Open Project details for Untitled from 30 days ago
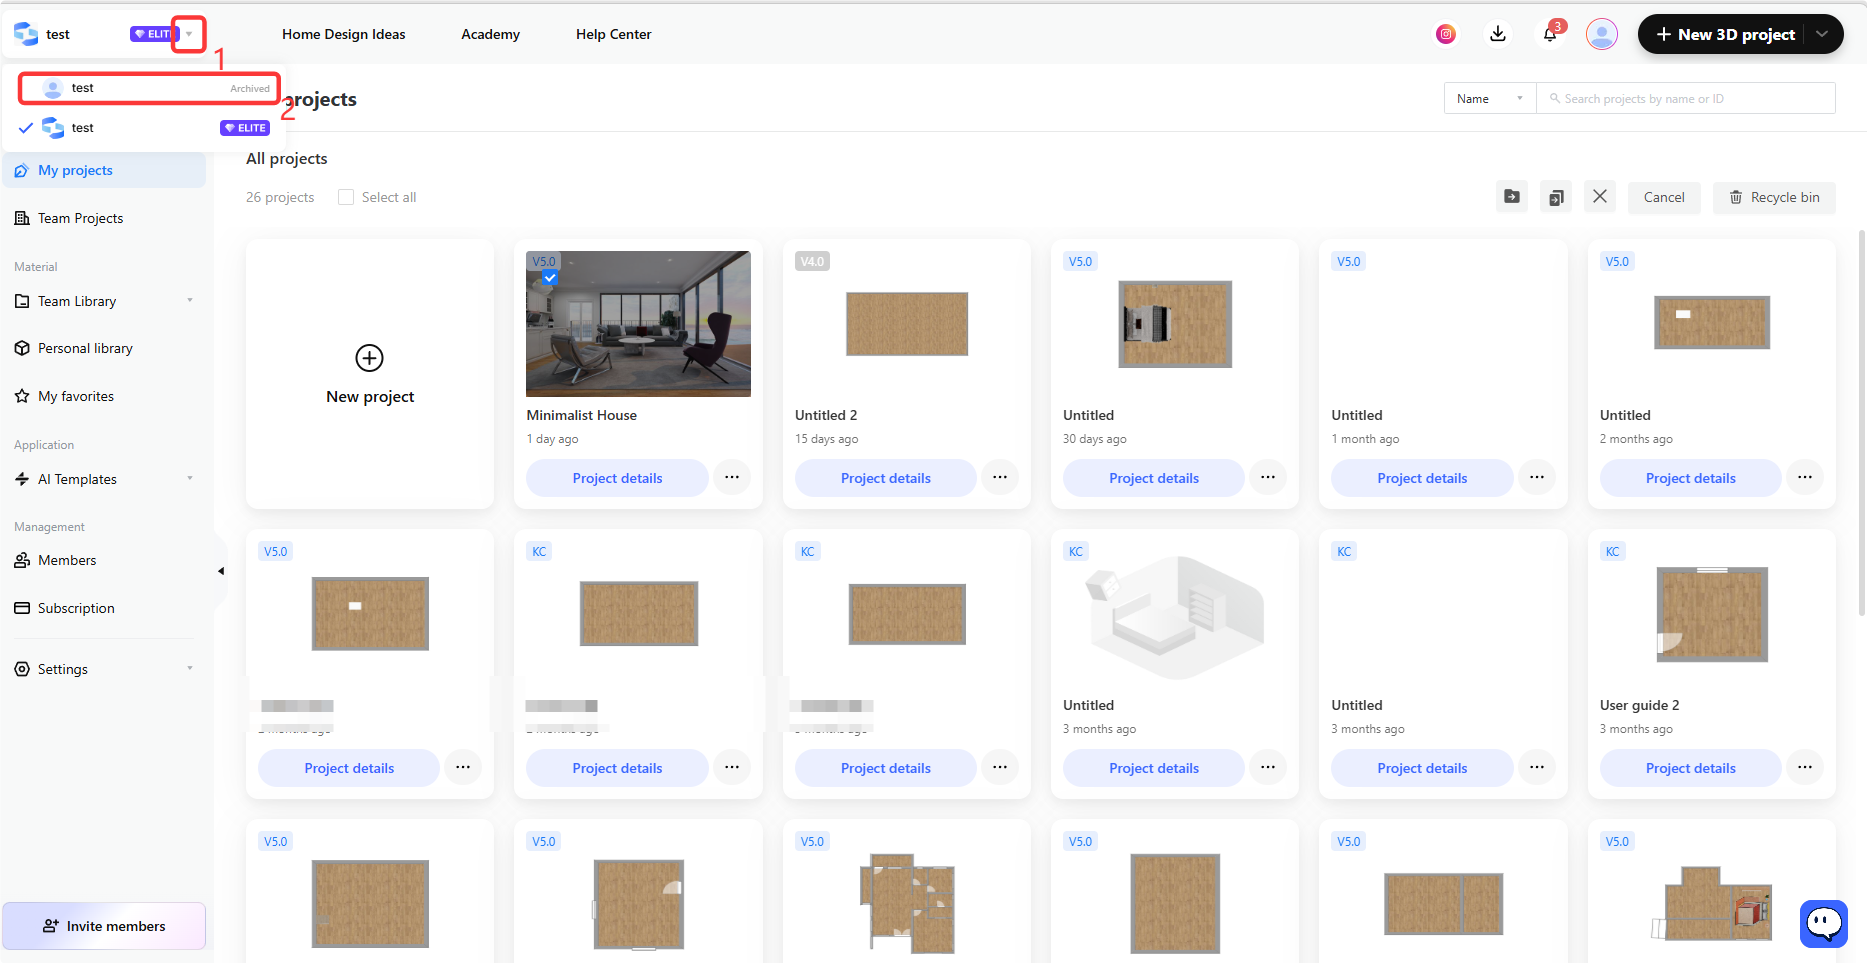Screen dimensions: 1867x963 tap(1153, 478)
